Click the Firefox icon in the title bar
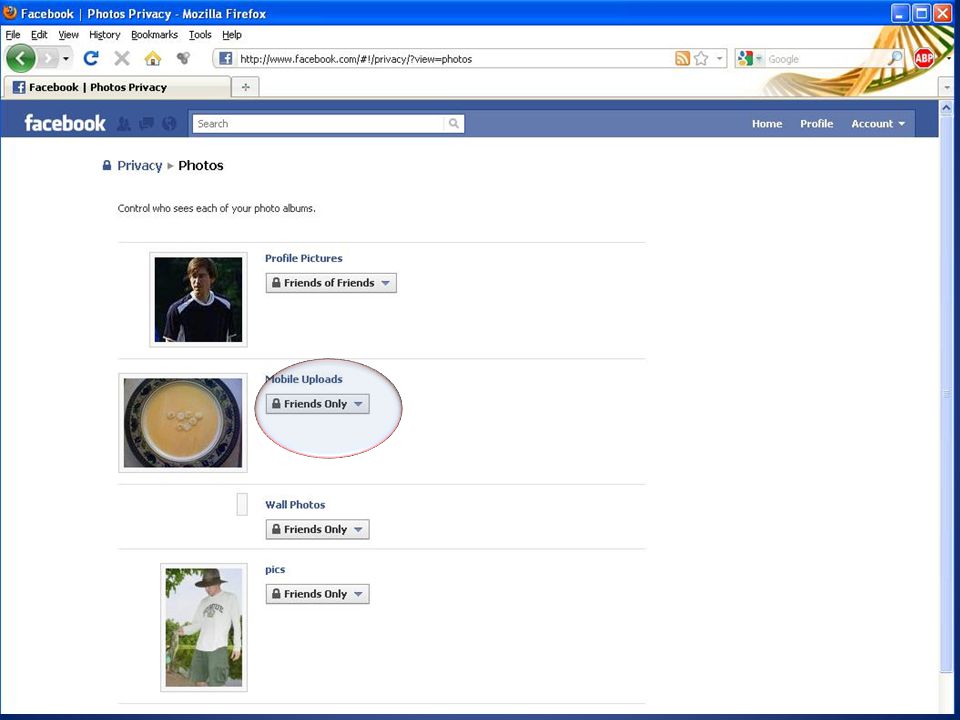 click(x=10, y=13)
